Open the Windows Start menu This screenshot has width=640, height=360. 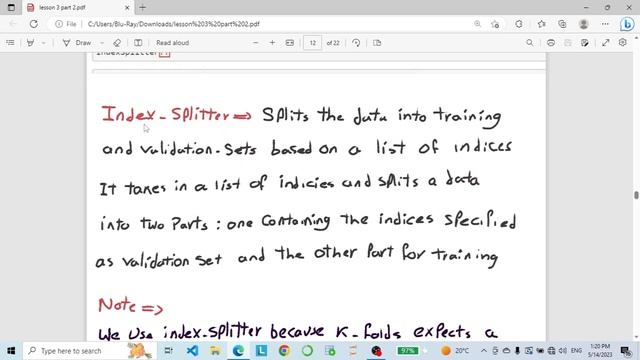(x=11, y=351)
